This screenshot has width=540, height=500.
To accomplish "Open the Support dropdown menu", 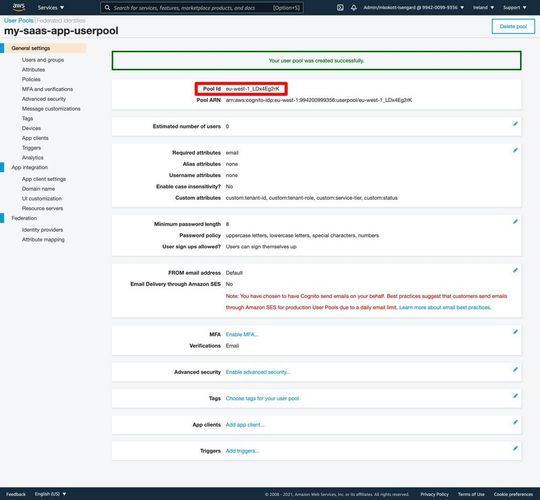I will coord(515,7).
